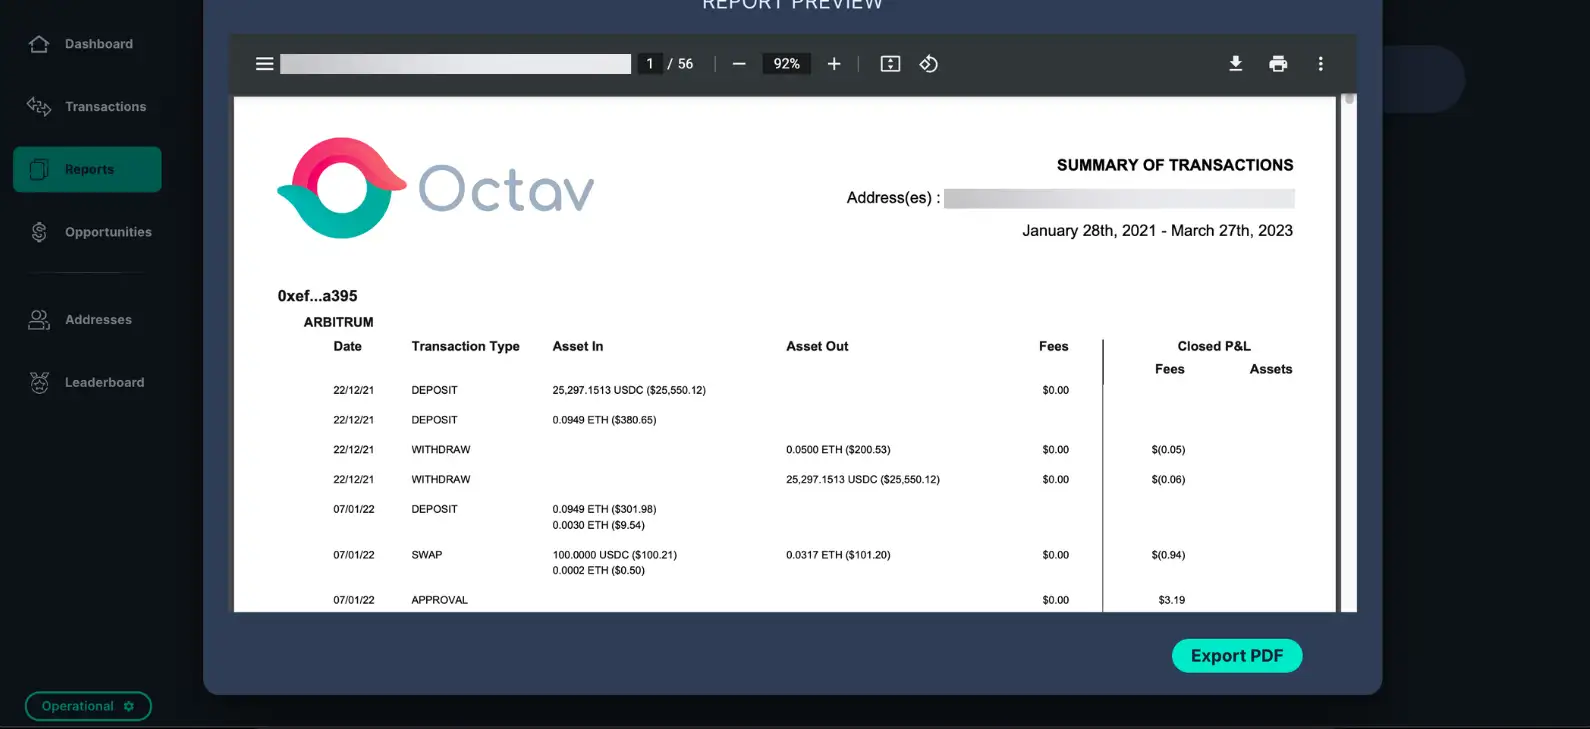Click the 25,297.1513 USDC deposit amount

click(x=629, y=390)
